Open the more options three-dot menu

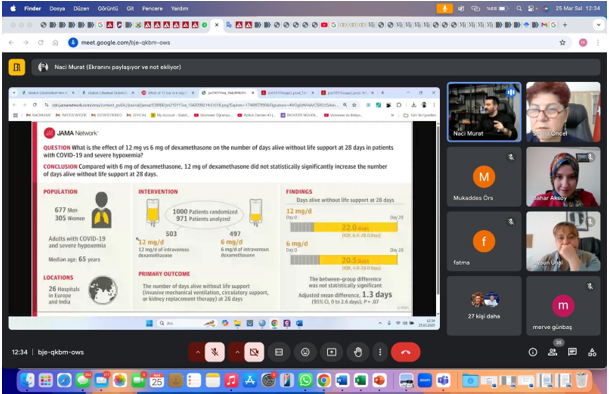tap(380, 352)
